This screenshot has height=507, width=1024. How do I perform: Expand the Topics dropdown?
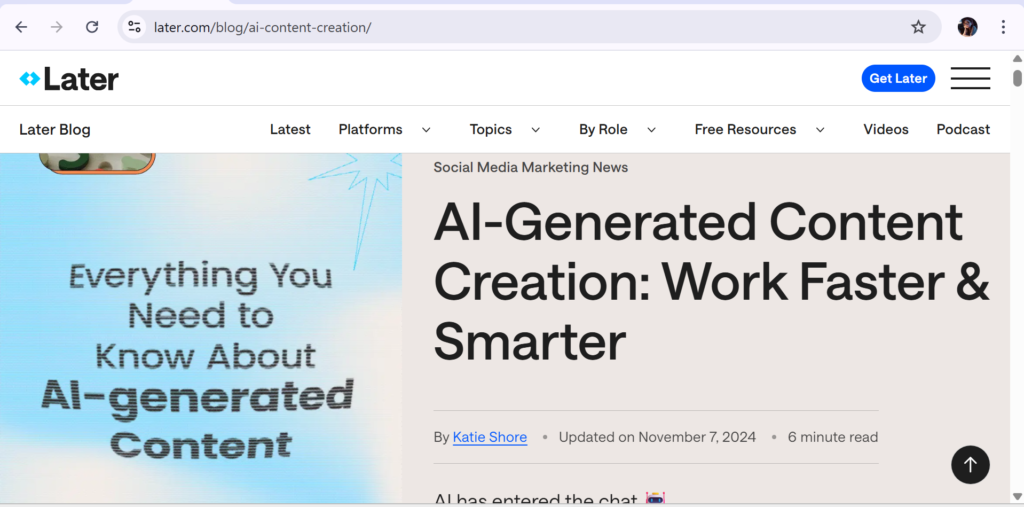pyautogui.click(x=504, y=129)
